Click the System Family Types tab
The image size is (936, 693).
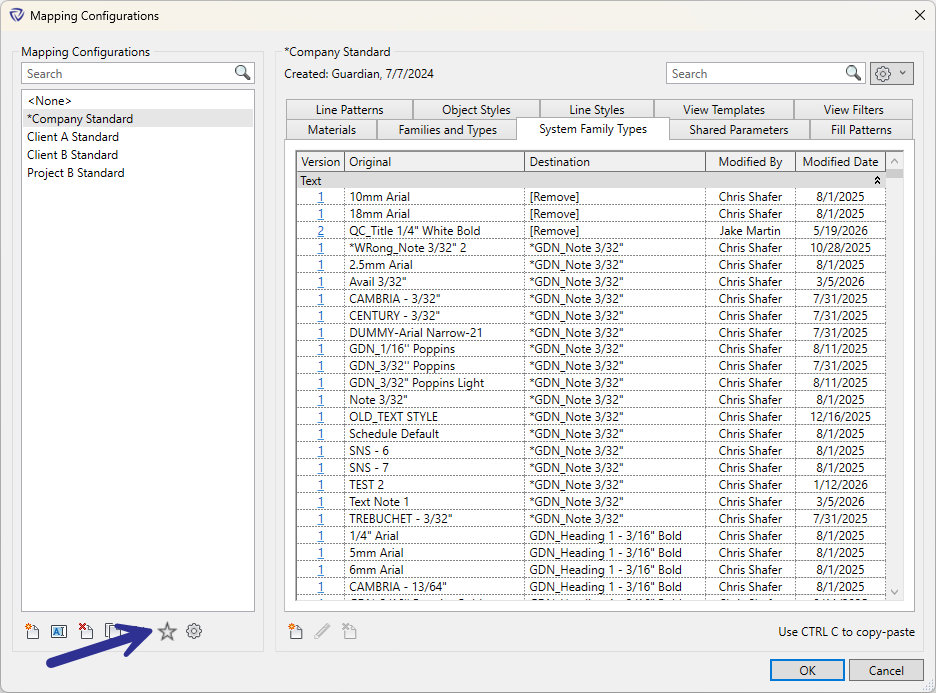point(593,129)
